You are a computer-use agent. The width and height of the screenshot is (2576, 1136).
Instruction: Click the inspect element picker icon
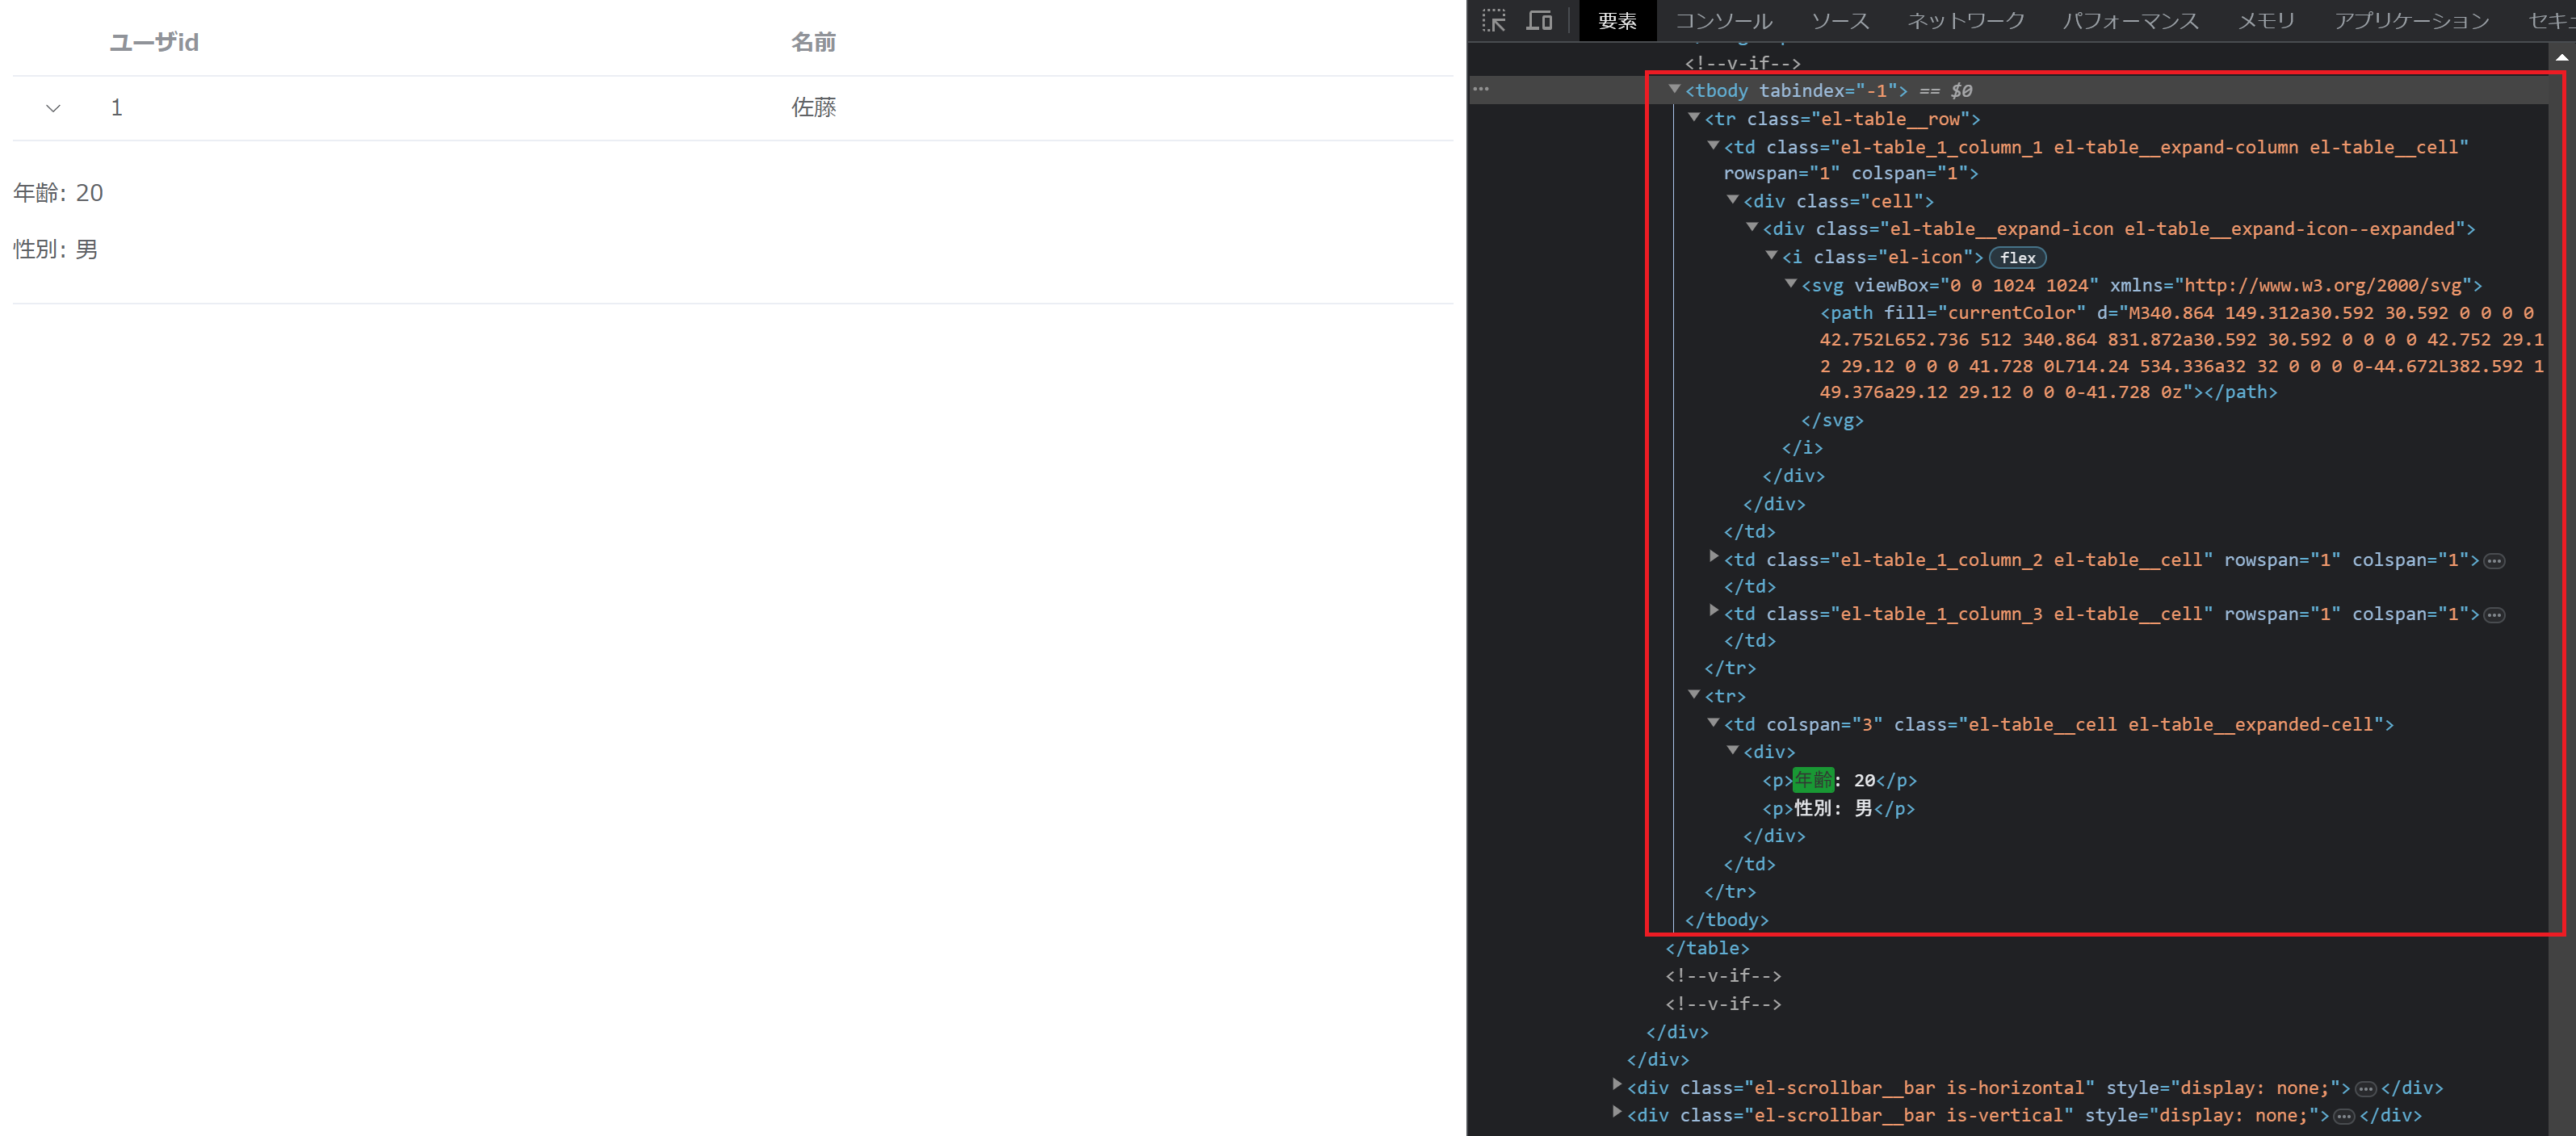click(x=1494, y=21)
